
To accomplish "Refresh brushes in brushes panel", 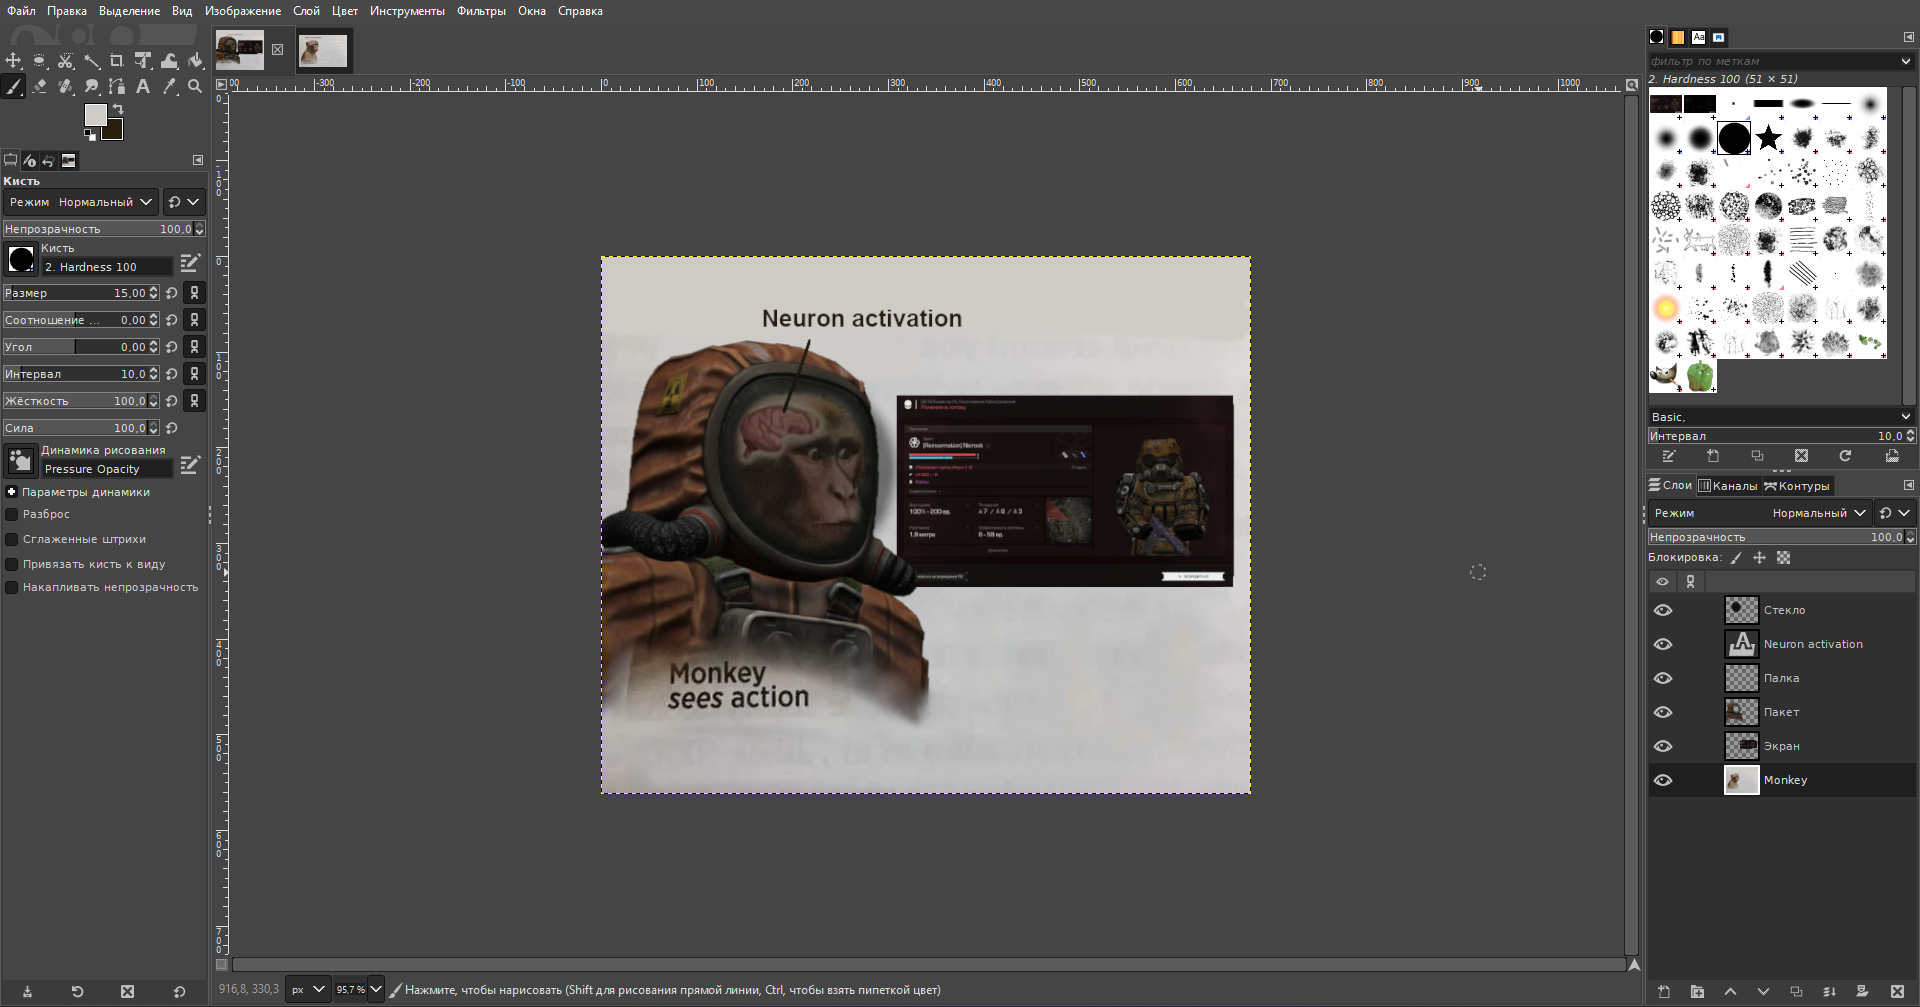I will 1845,456.
